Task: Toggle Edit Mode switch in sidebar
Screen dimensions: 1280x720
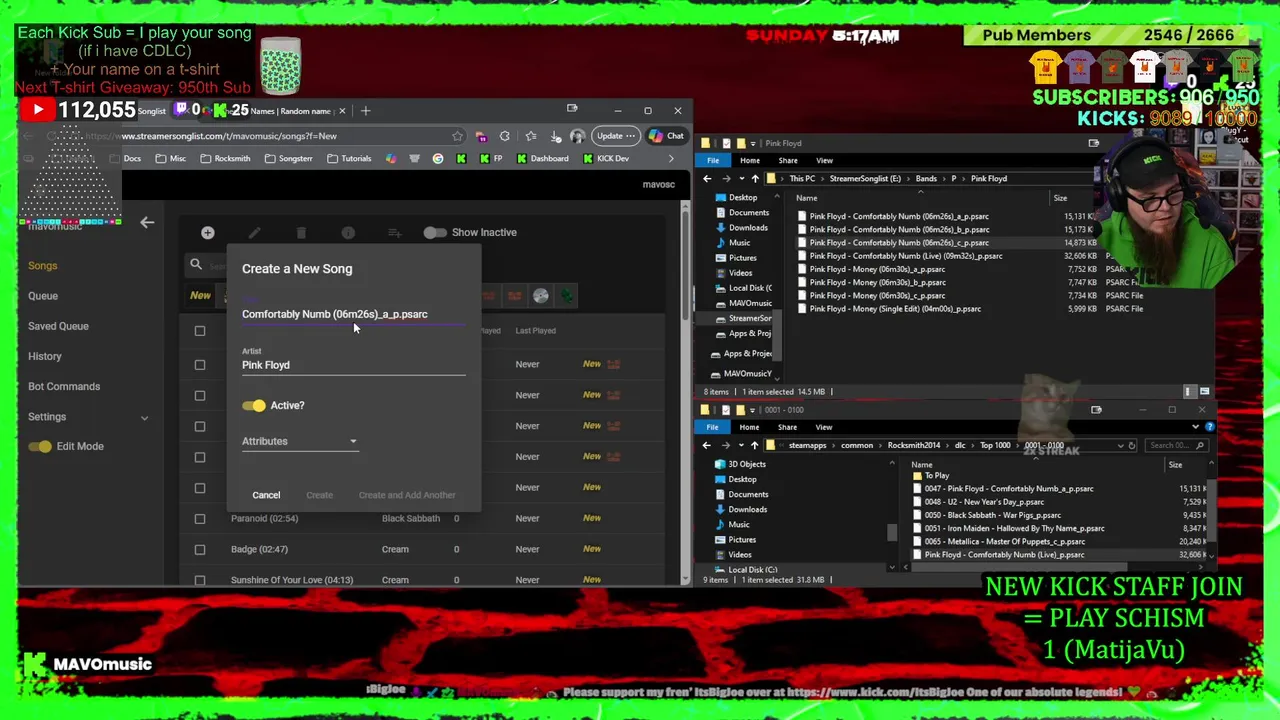Action: [x=40, y=446]
